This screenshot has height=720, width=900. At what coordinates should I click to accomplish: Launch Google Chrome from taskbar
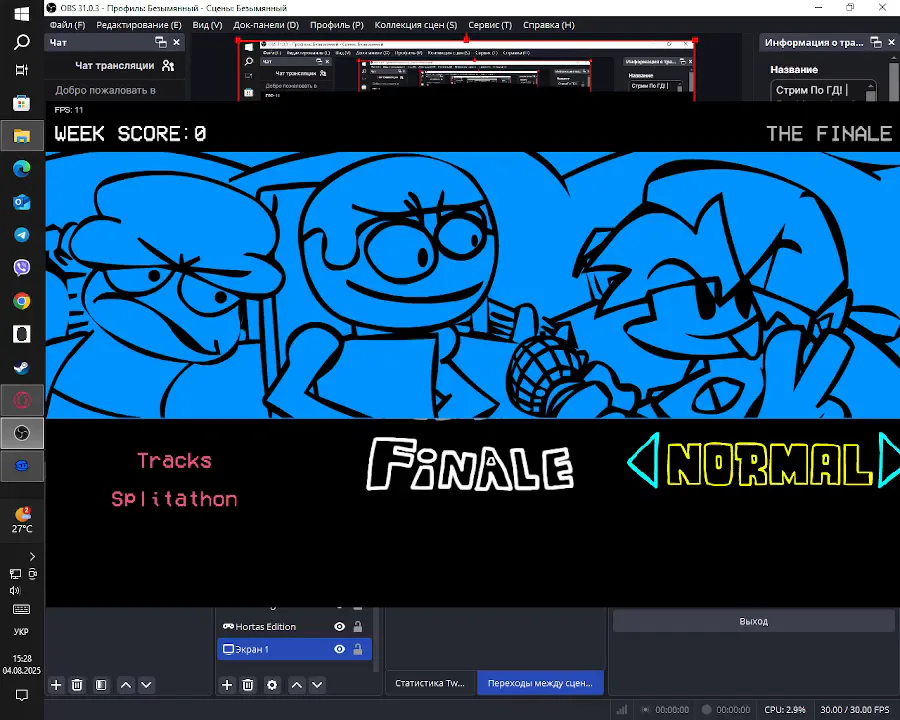pyautogui.click(x=22, y=301)
